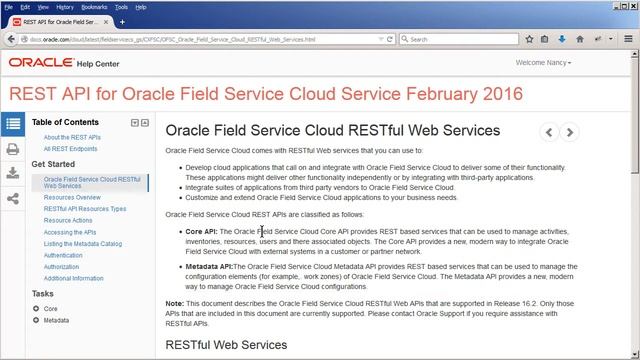This screenshot has height=360, width=640.
Task: Open the File menu
Action: point(9,7)
